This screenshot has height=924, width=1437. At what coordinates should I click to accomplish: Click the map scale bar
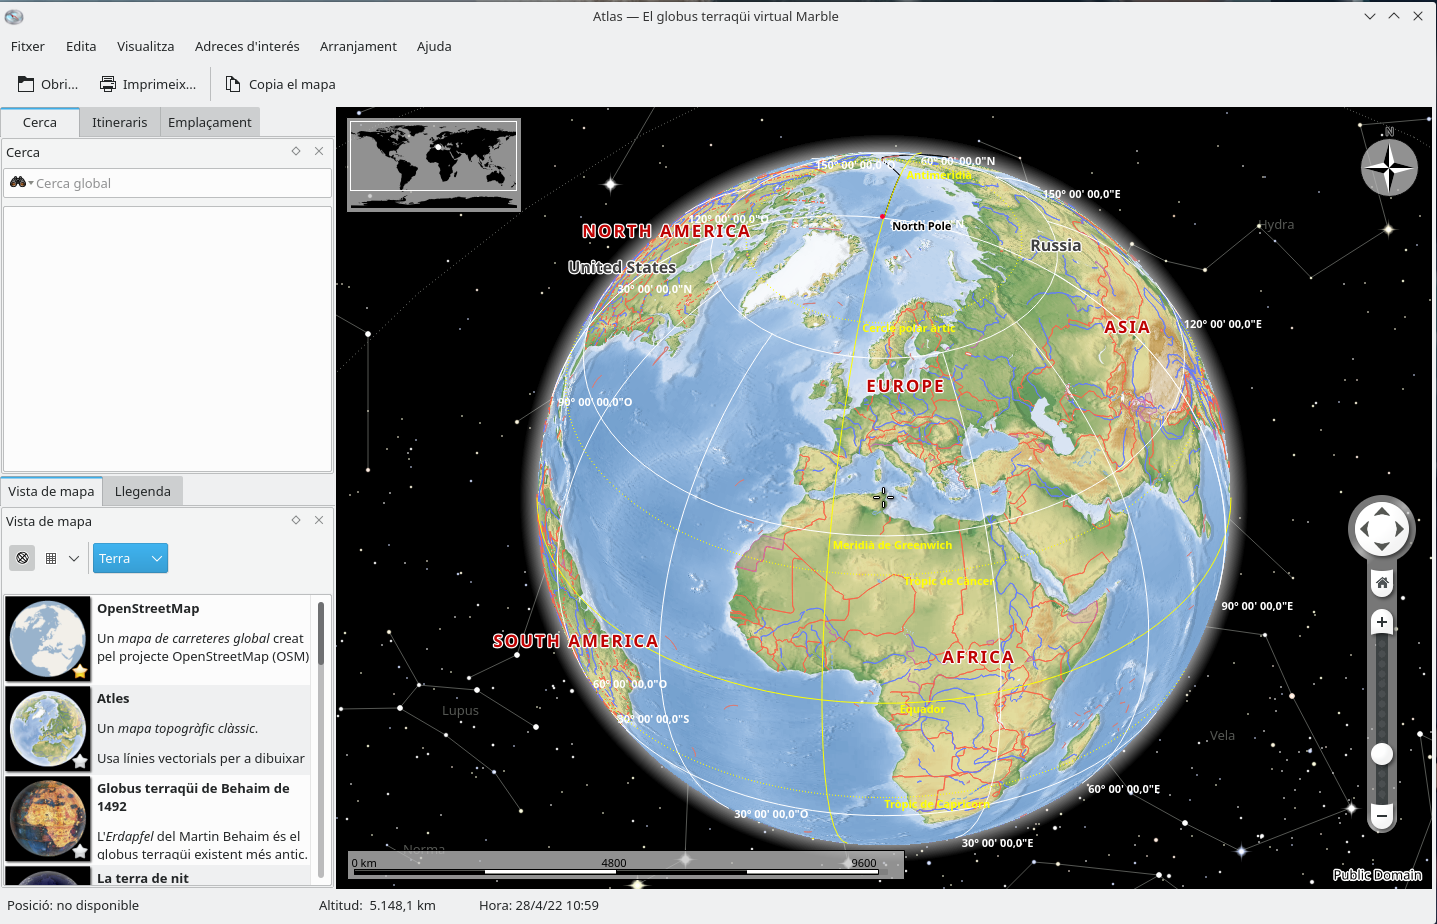(626, 865)
